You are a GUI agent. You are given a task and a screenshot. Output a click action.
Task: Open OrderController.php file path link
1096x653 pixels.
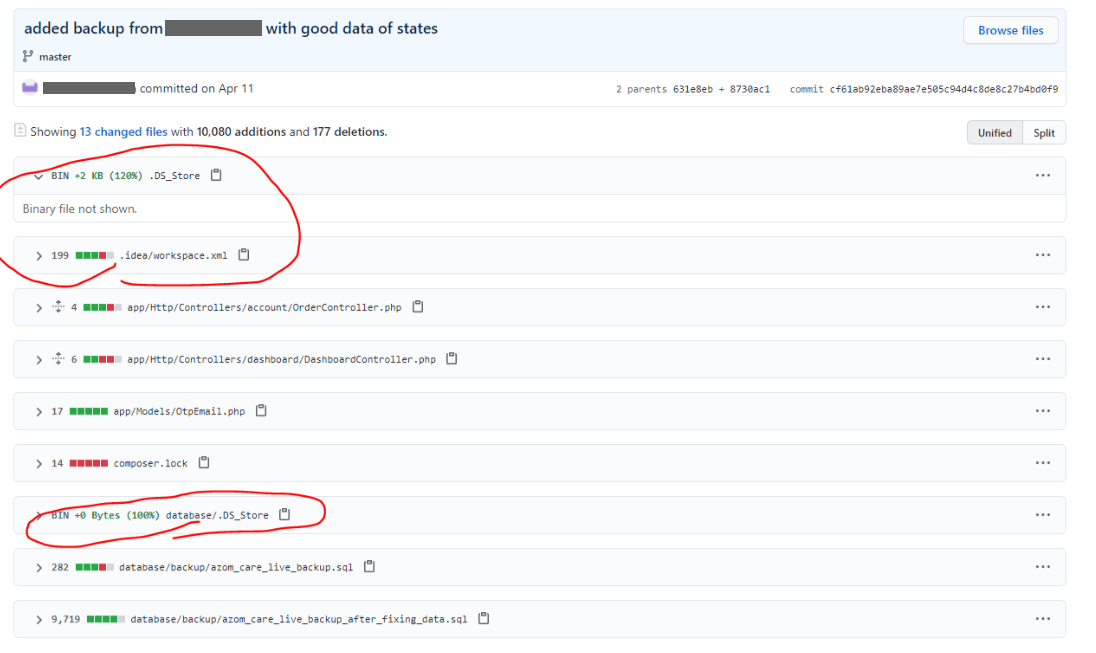pos(264,307)
